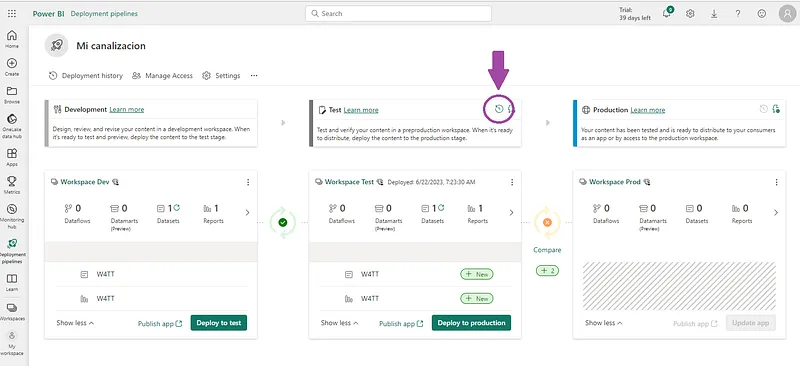Viewport: 800px width, 366px height.
Task: Select Deployment pipelines in the sidebar
Action: point(12,251)
